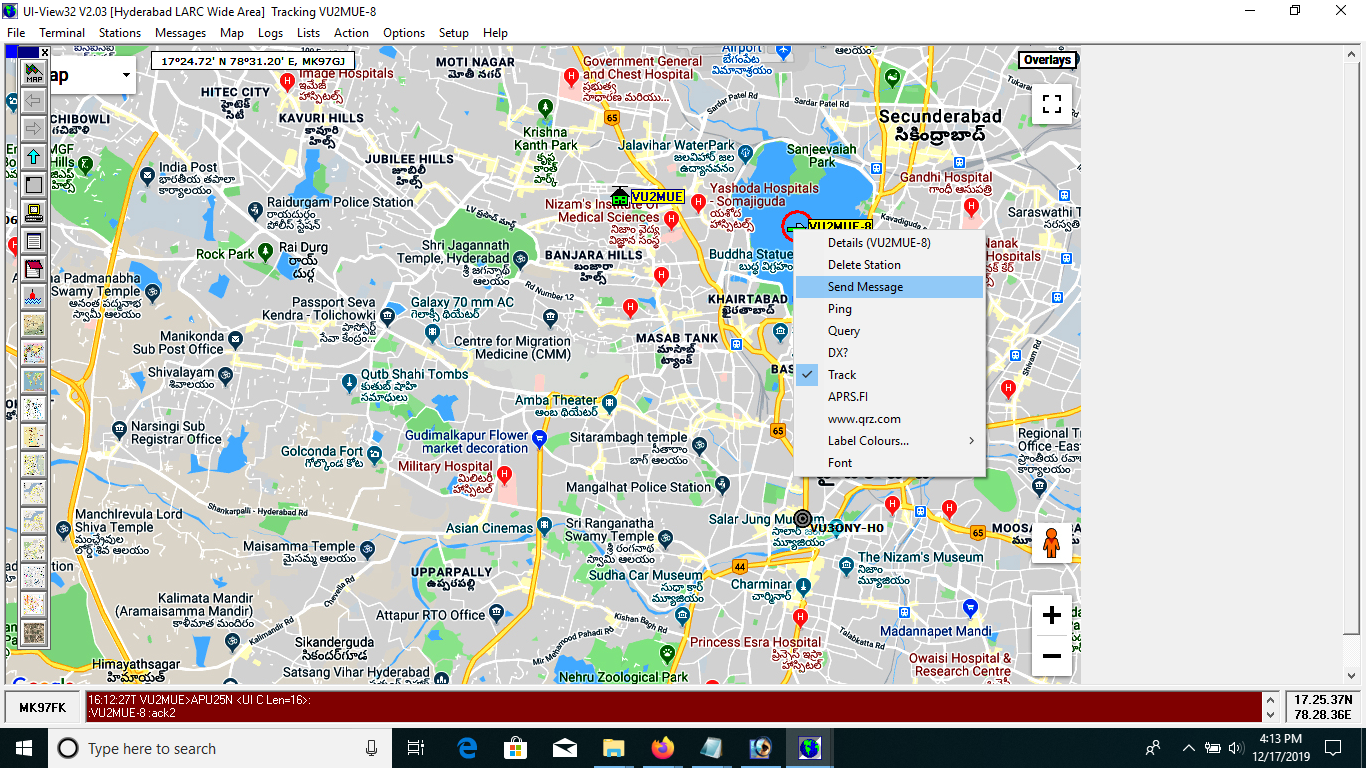The width and height of the screenshot is (1366, 768).
Task: Open the Map menu
Action: pos(232,33)
